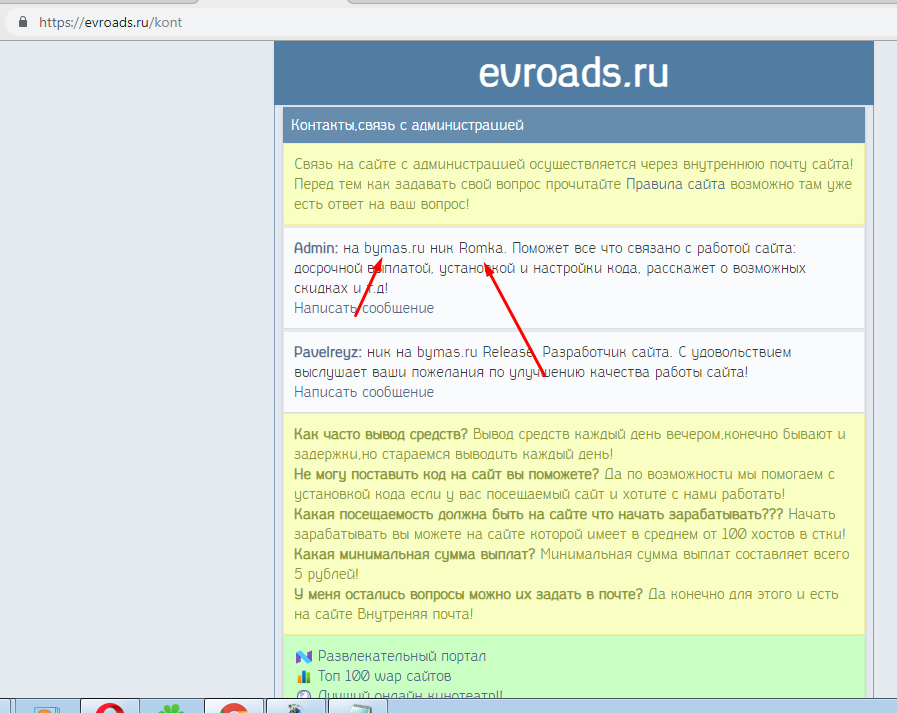Open the Развлекательный портал link
Image resolution: width=897 pixels, height=713 pixels.
point(402,656)
